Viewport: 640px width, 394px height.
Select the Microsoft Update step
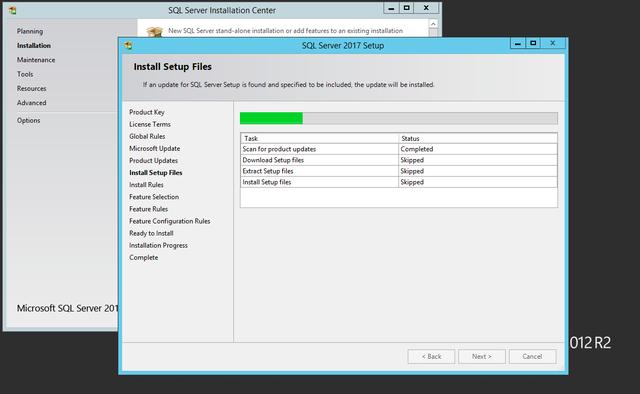[x=155, y=148]
